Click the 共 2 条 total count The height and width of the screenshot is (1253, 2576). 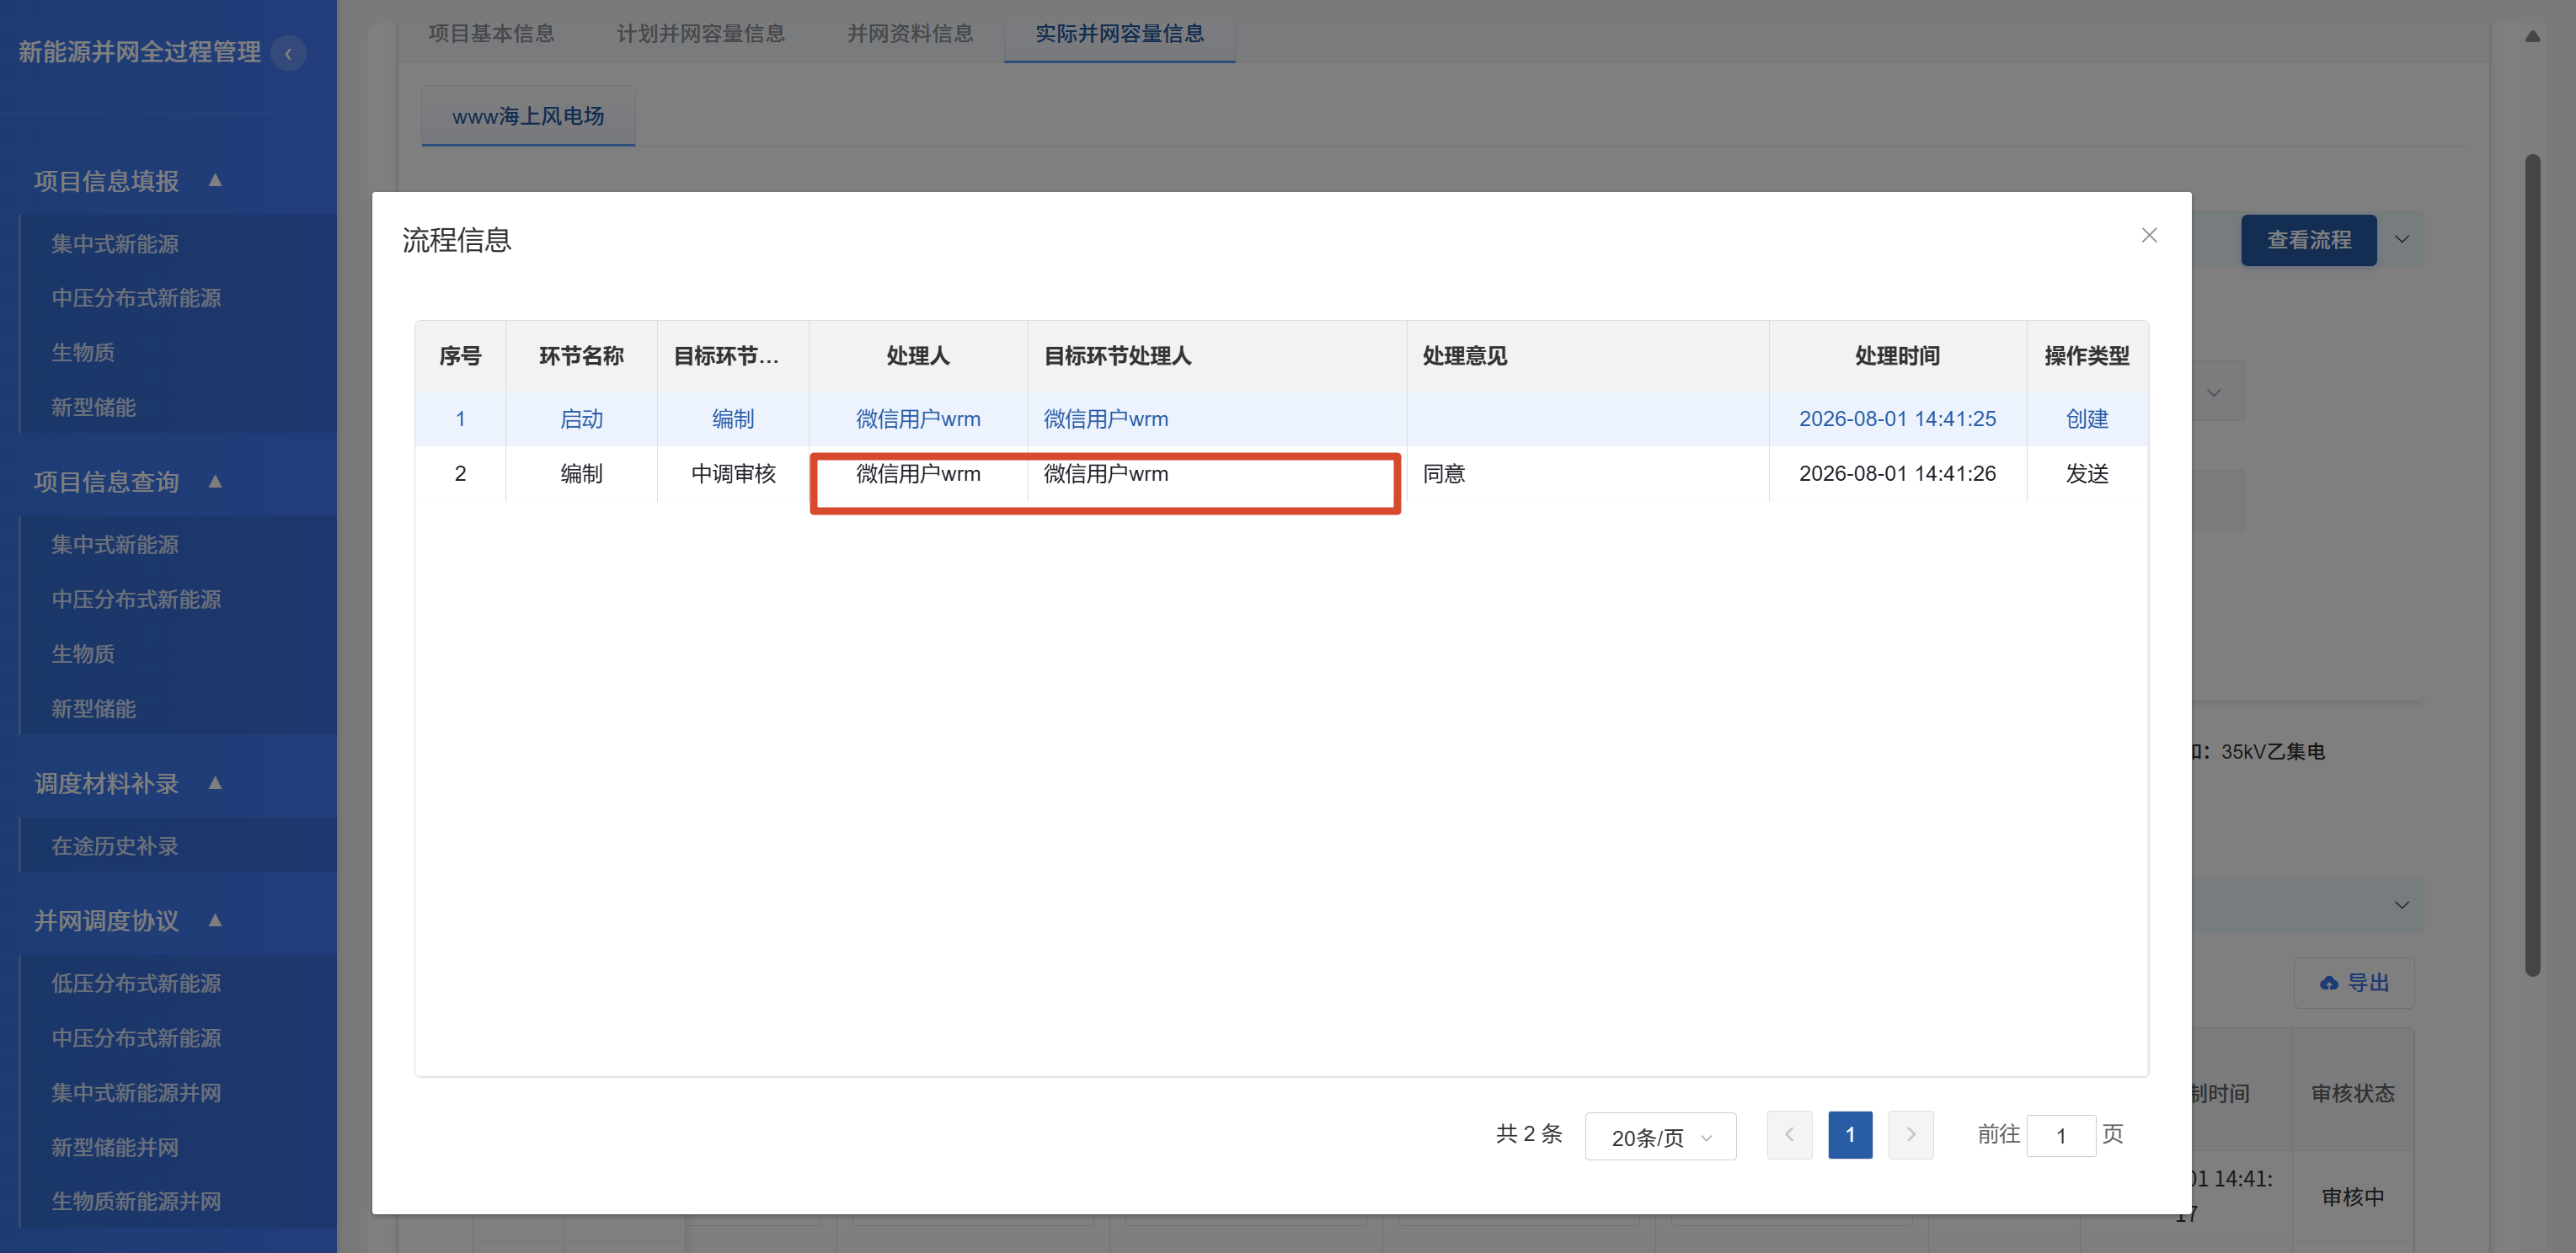click(x=1528, y=1134)
